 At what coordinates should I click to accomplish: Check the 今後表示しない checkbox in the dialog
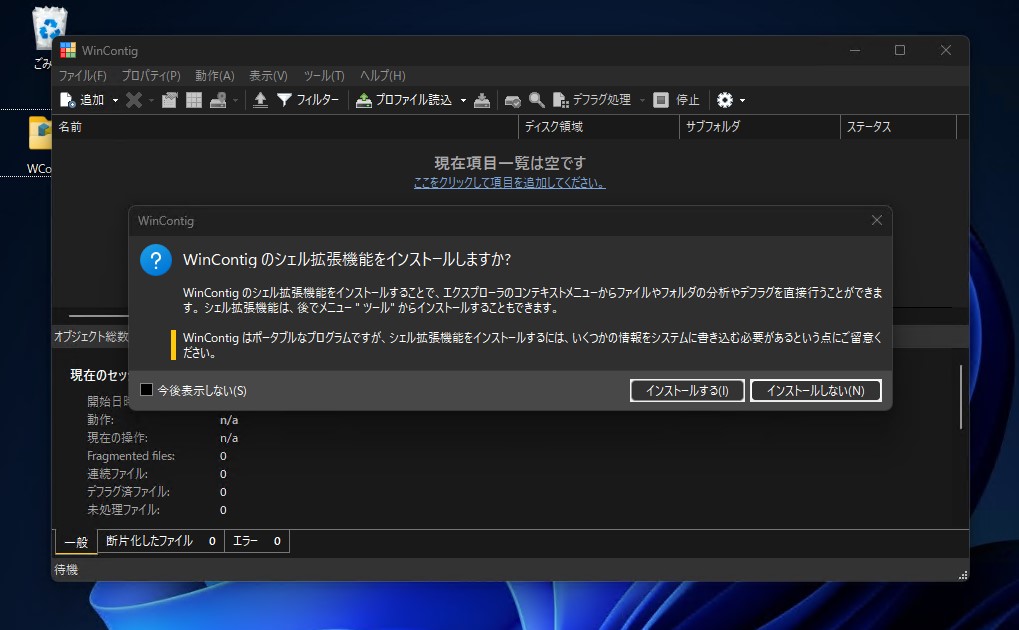[x=146, y=390]
